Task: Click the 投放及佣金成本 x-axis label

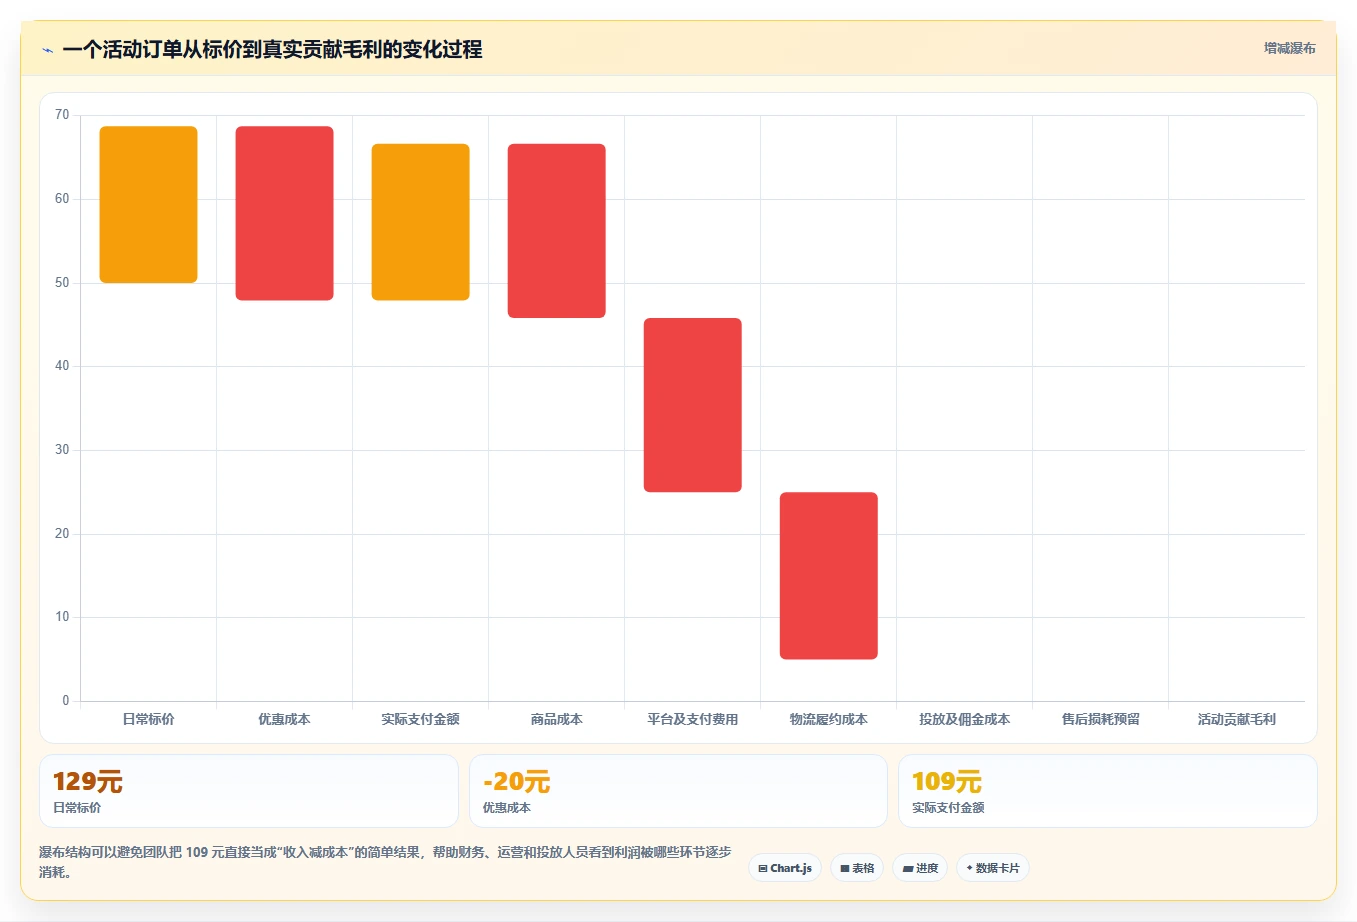Action: pos(965,719)
